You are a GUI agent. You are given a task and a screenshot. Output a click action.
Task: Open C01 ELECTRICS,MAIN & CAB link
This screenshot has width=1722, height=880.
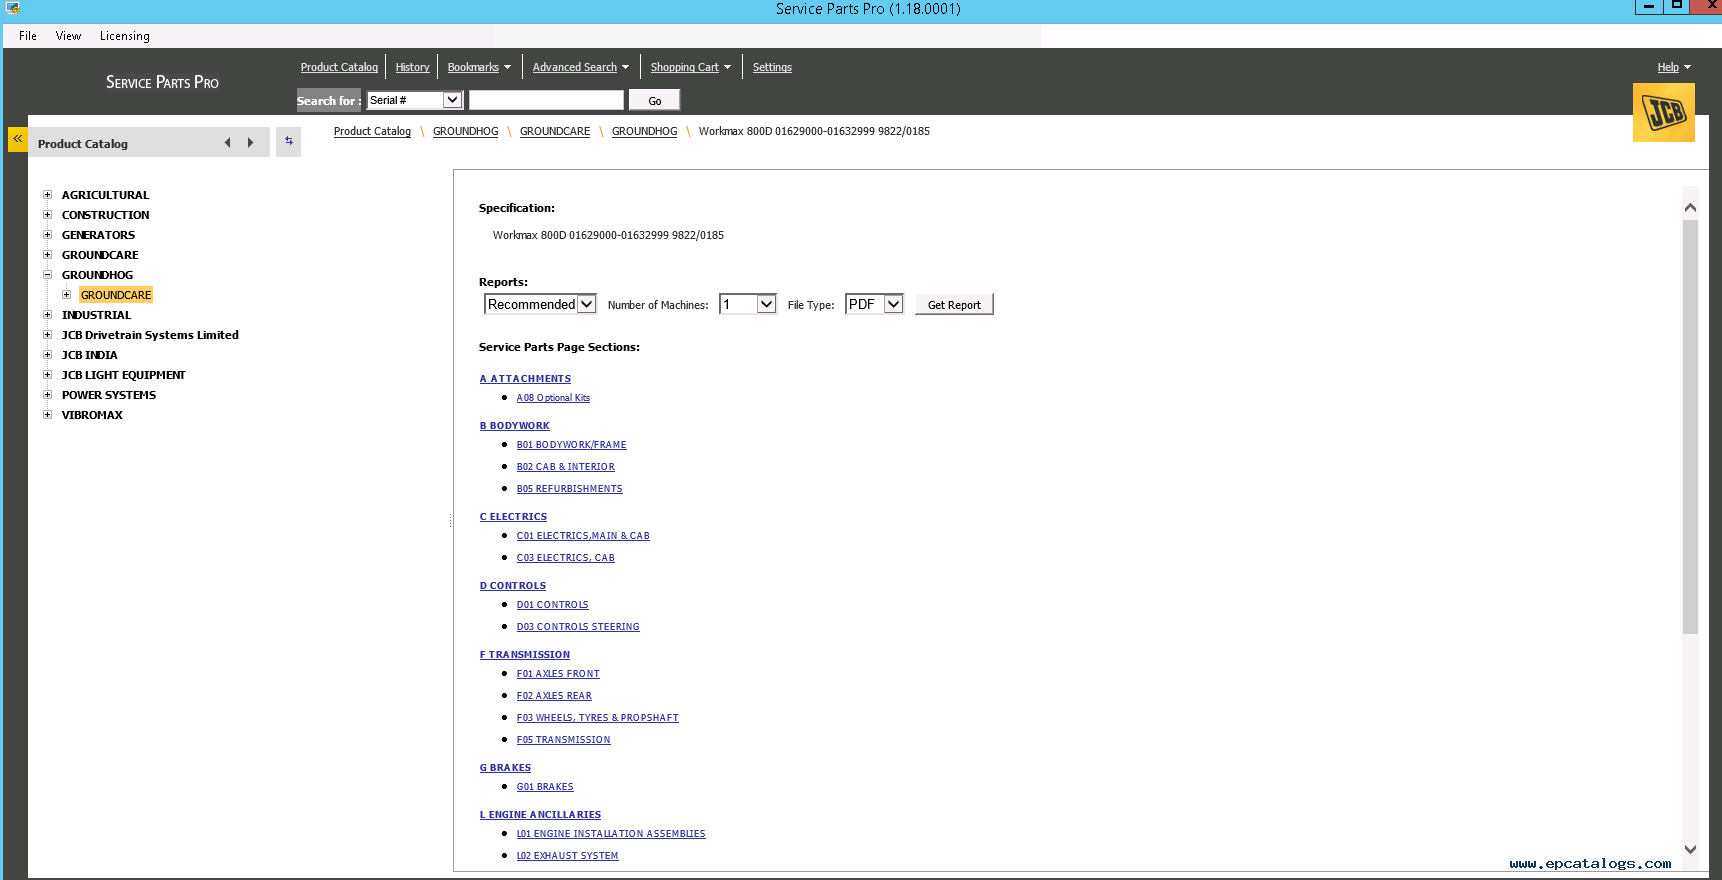[583, 536]
